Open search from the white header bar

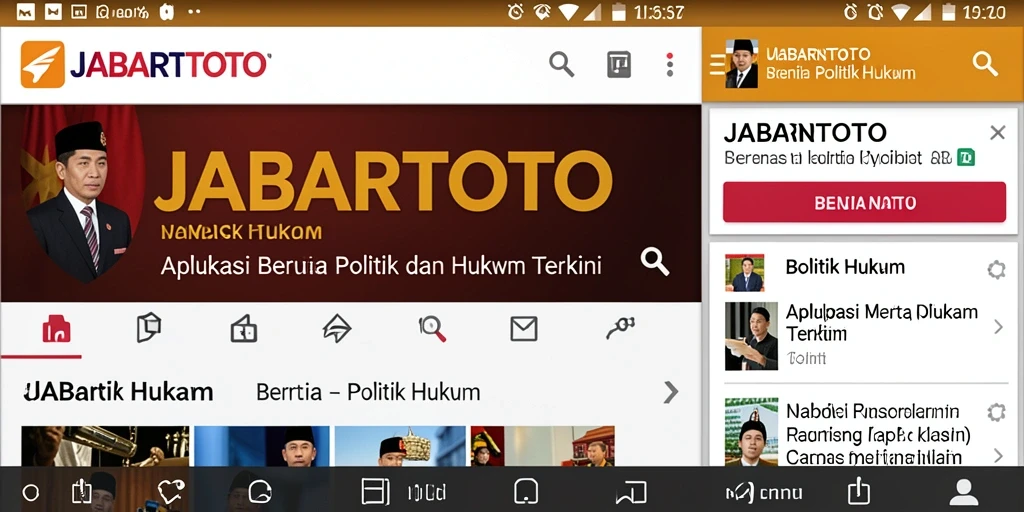click(561, 65)
